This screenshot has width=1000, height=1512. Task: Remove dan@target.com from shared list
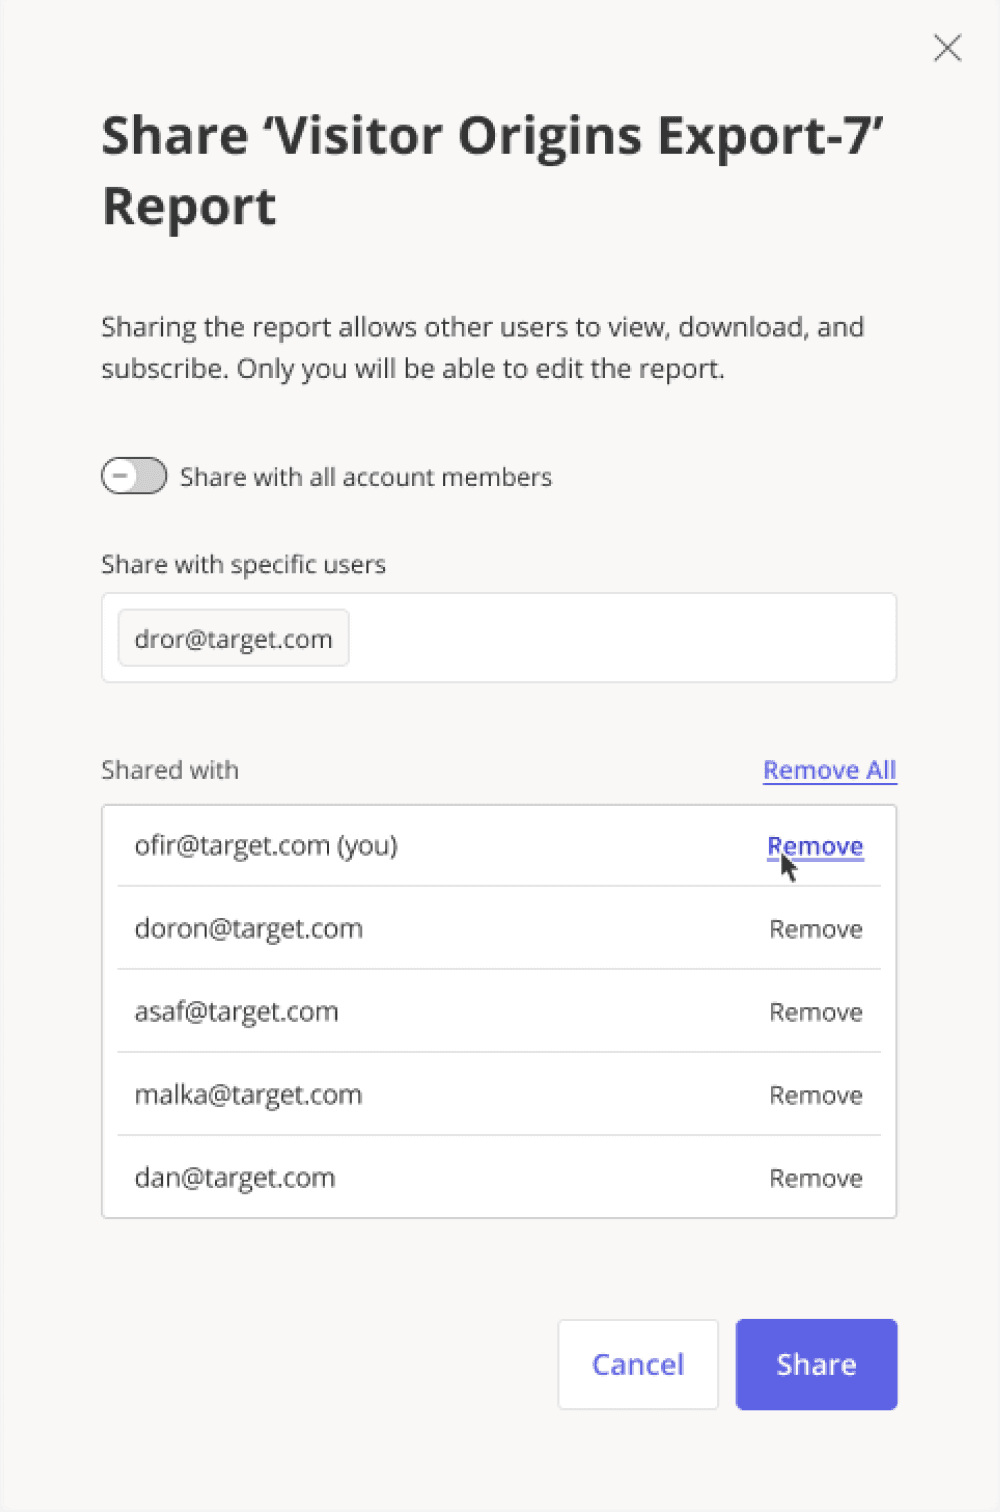click(x=815, y=1177)
